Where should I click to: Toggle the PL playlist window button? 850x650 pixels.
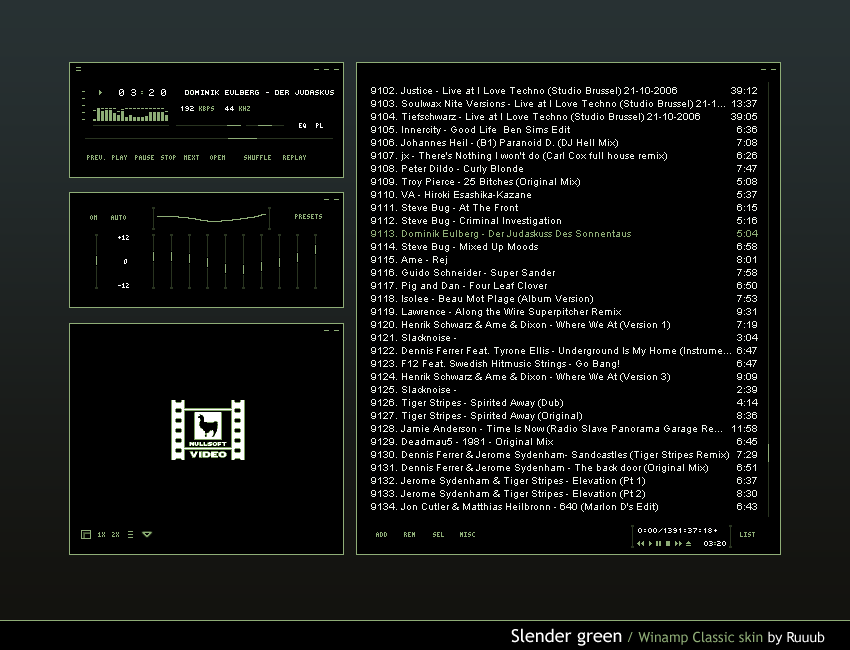319,126
